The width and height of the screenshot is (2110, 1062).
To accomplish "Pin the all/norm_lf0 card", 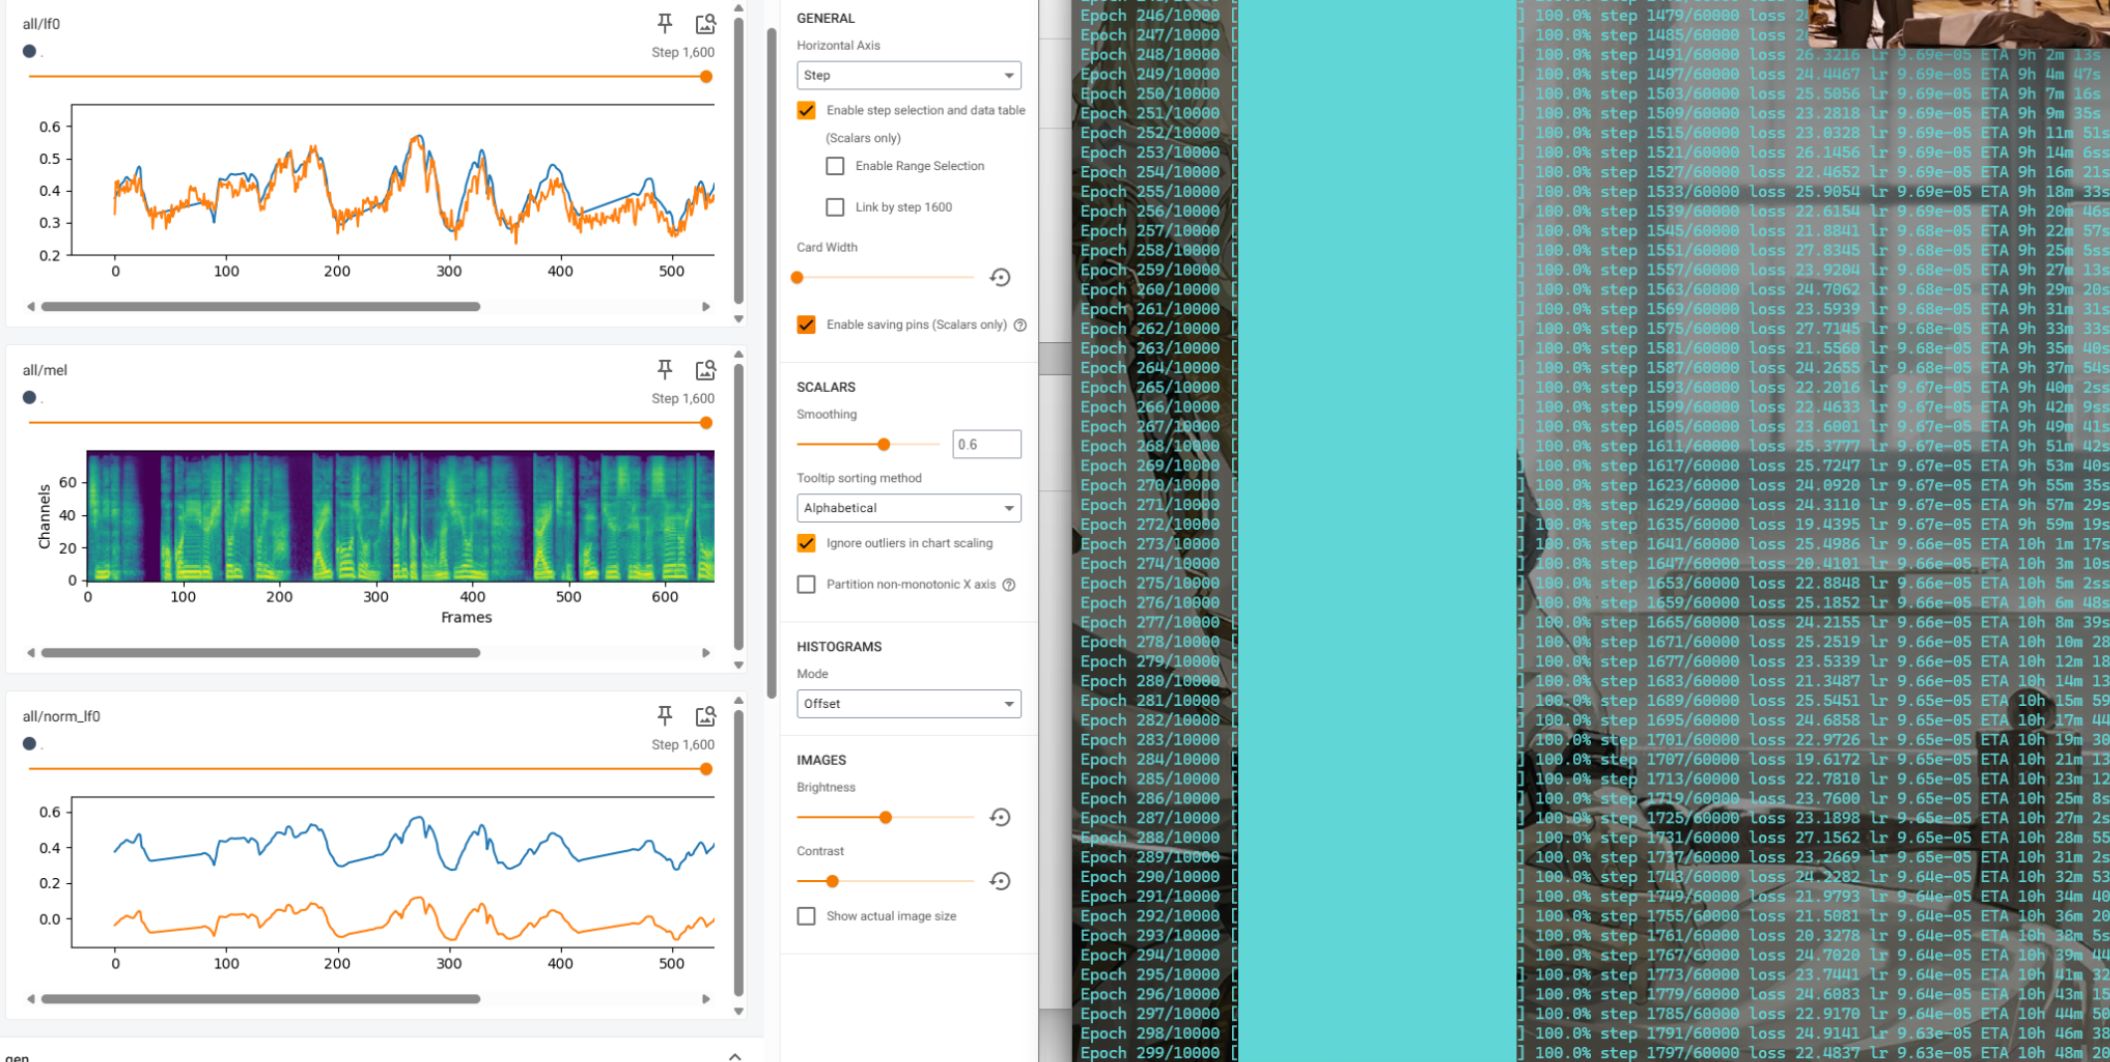I will (x=664, y=716).
